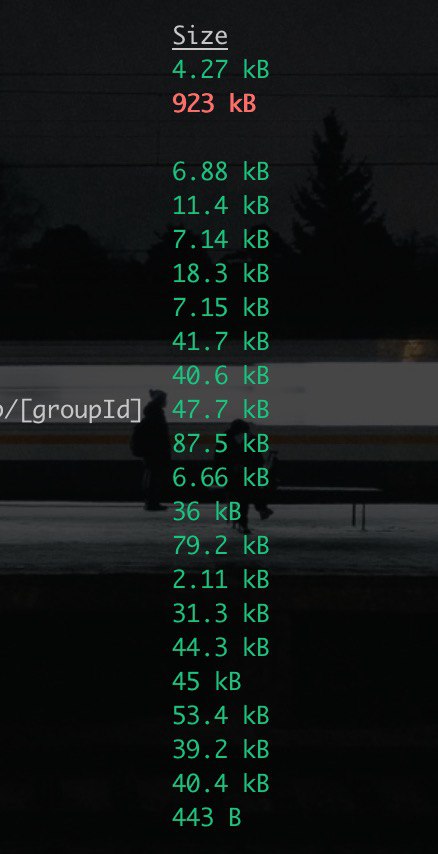The height and width of the screenshot is (854, 438).
Task: Select the 4.27 kB size entry
Action: pos(221,70)
